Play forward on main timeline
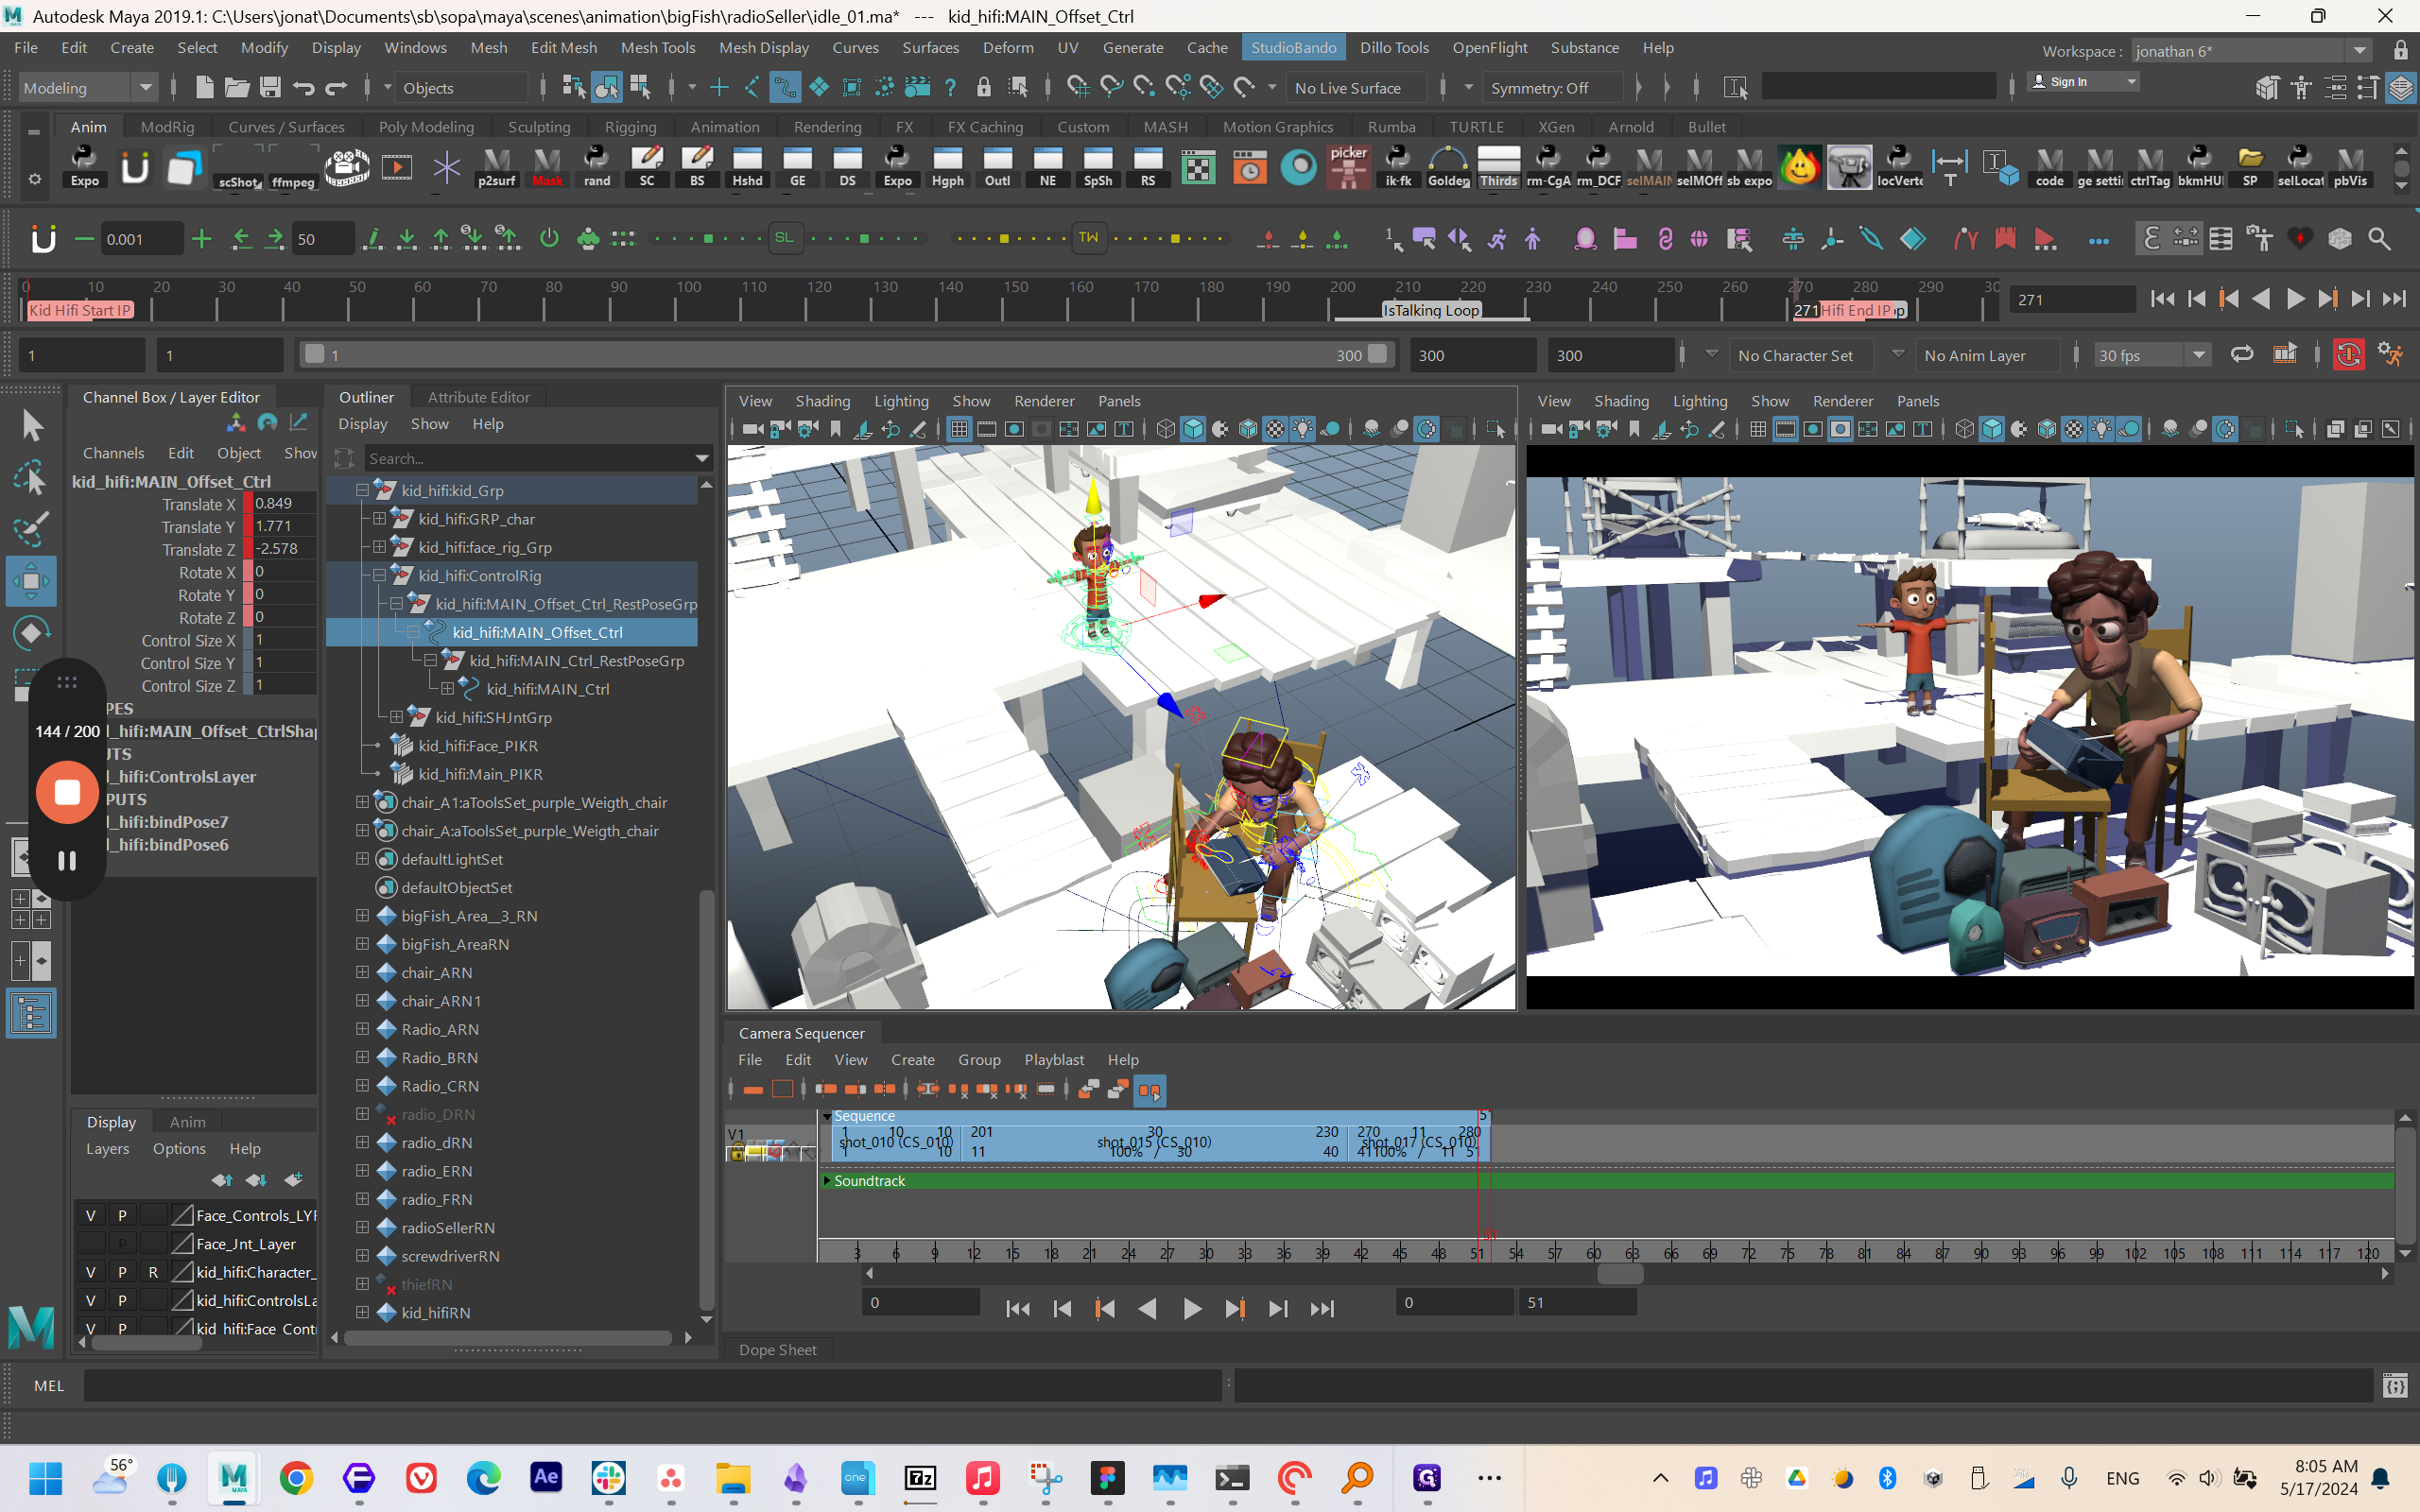Screen dimensions: 2420x1512 tap(2295, 299)
